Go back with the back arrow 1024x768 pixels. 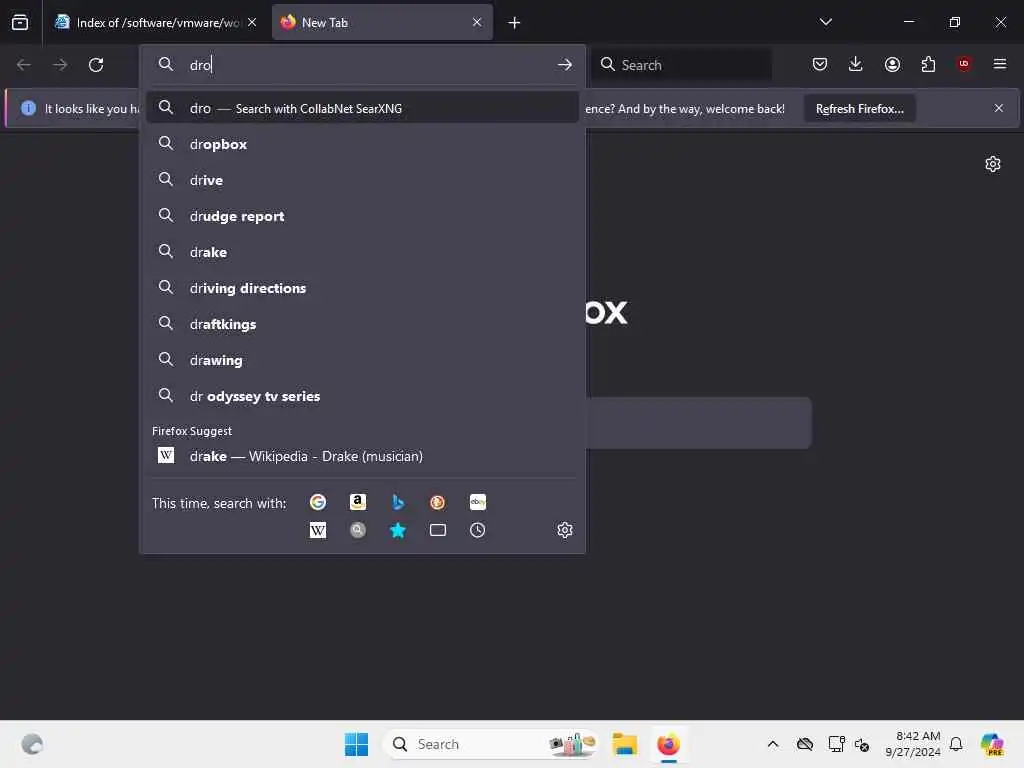pos(24,65)
